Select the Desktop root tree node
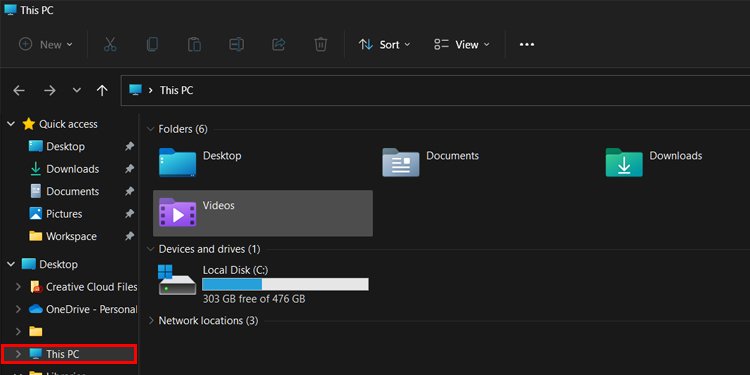The image size is (750, 375). tap(58, 265)
